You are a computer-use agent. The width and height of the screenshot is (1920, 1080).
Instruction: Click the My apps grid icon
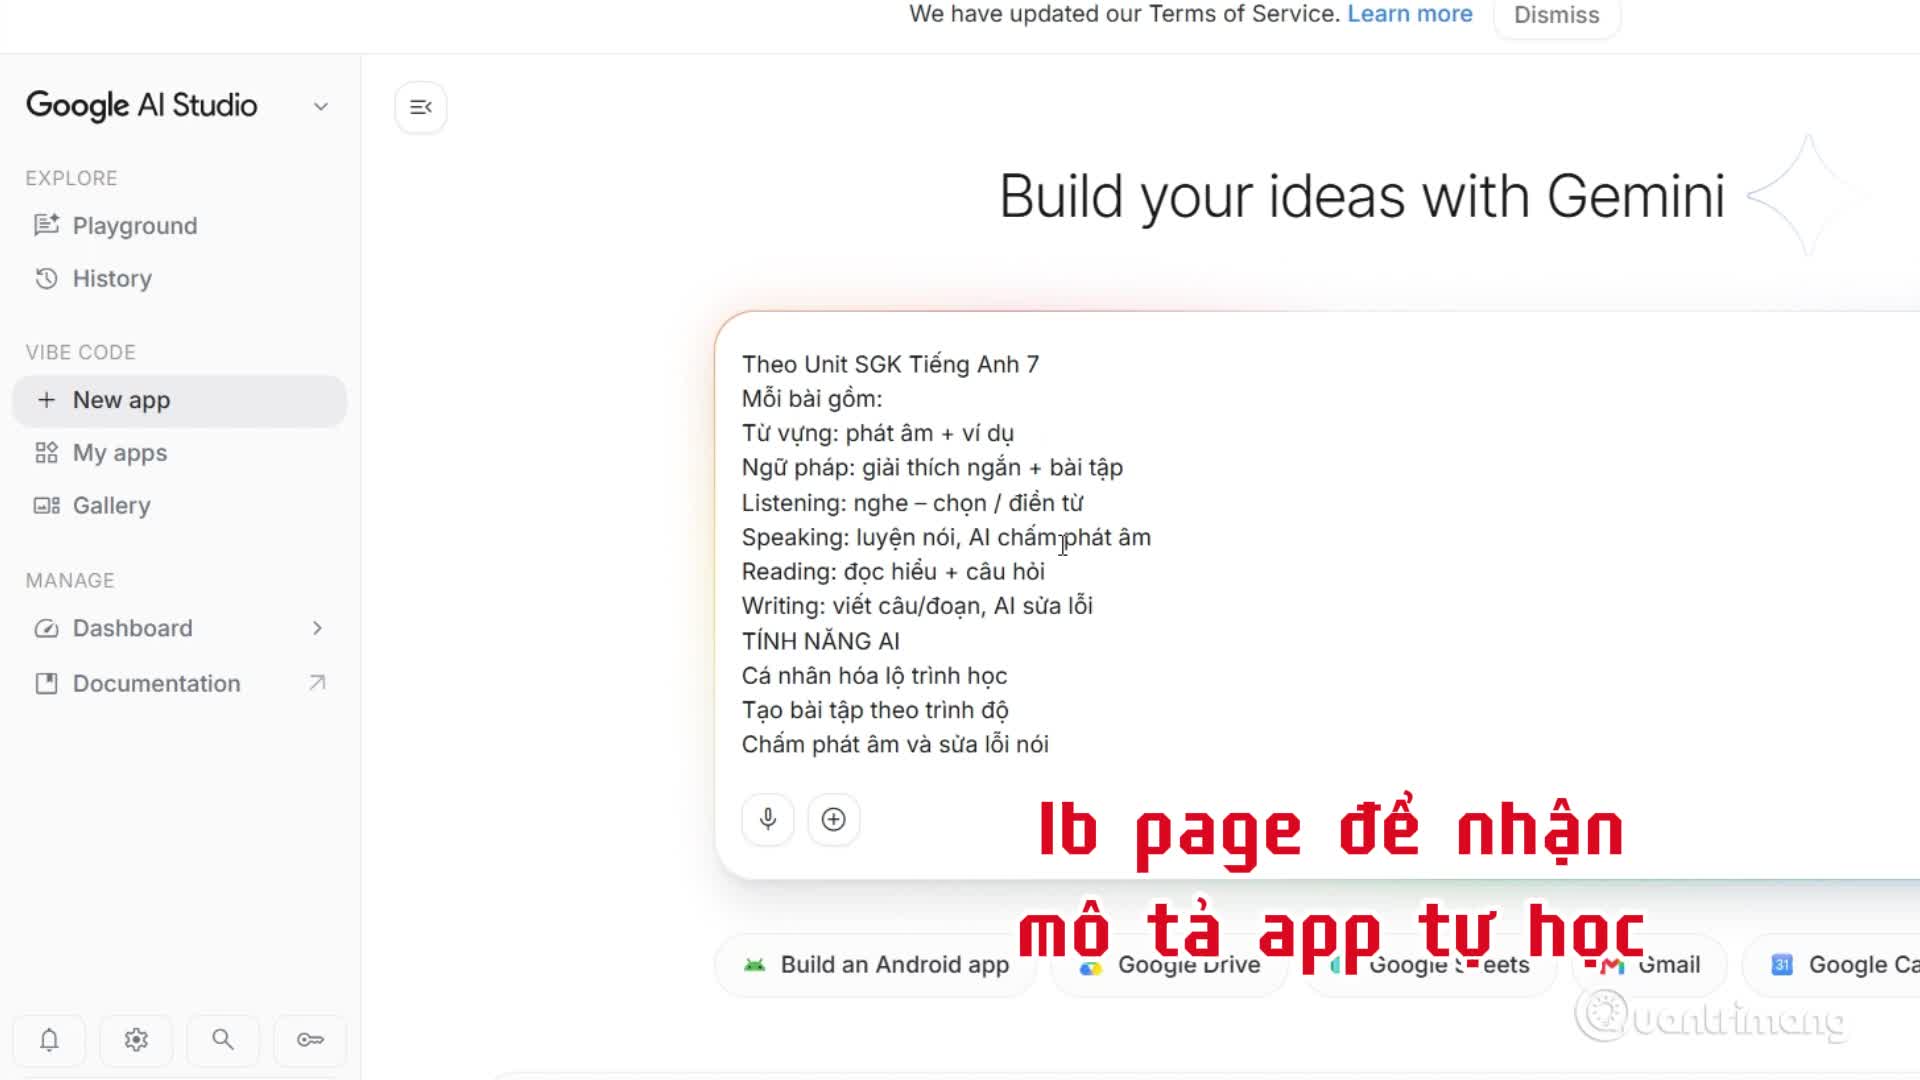[x=46, y=453]
